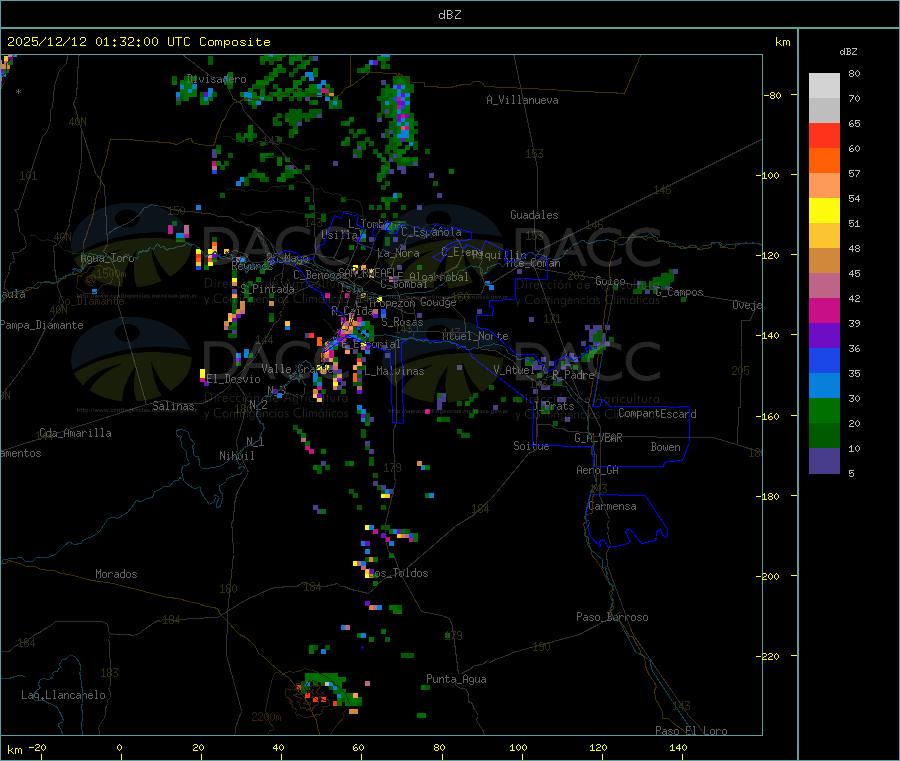Click the La_Nora label
The height and width of the screenshot is (761, 900).
click(398, 253)
